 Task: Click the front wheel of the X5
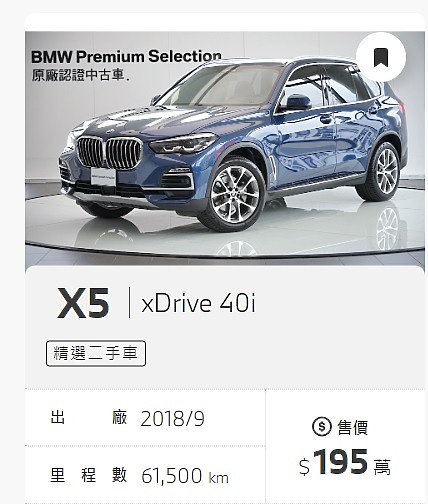click(x=235, y=195)
